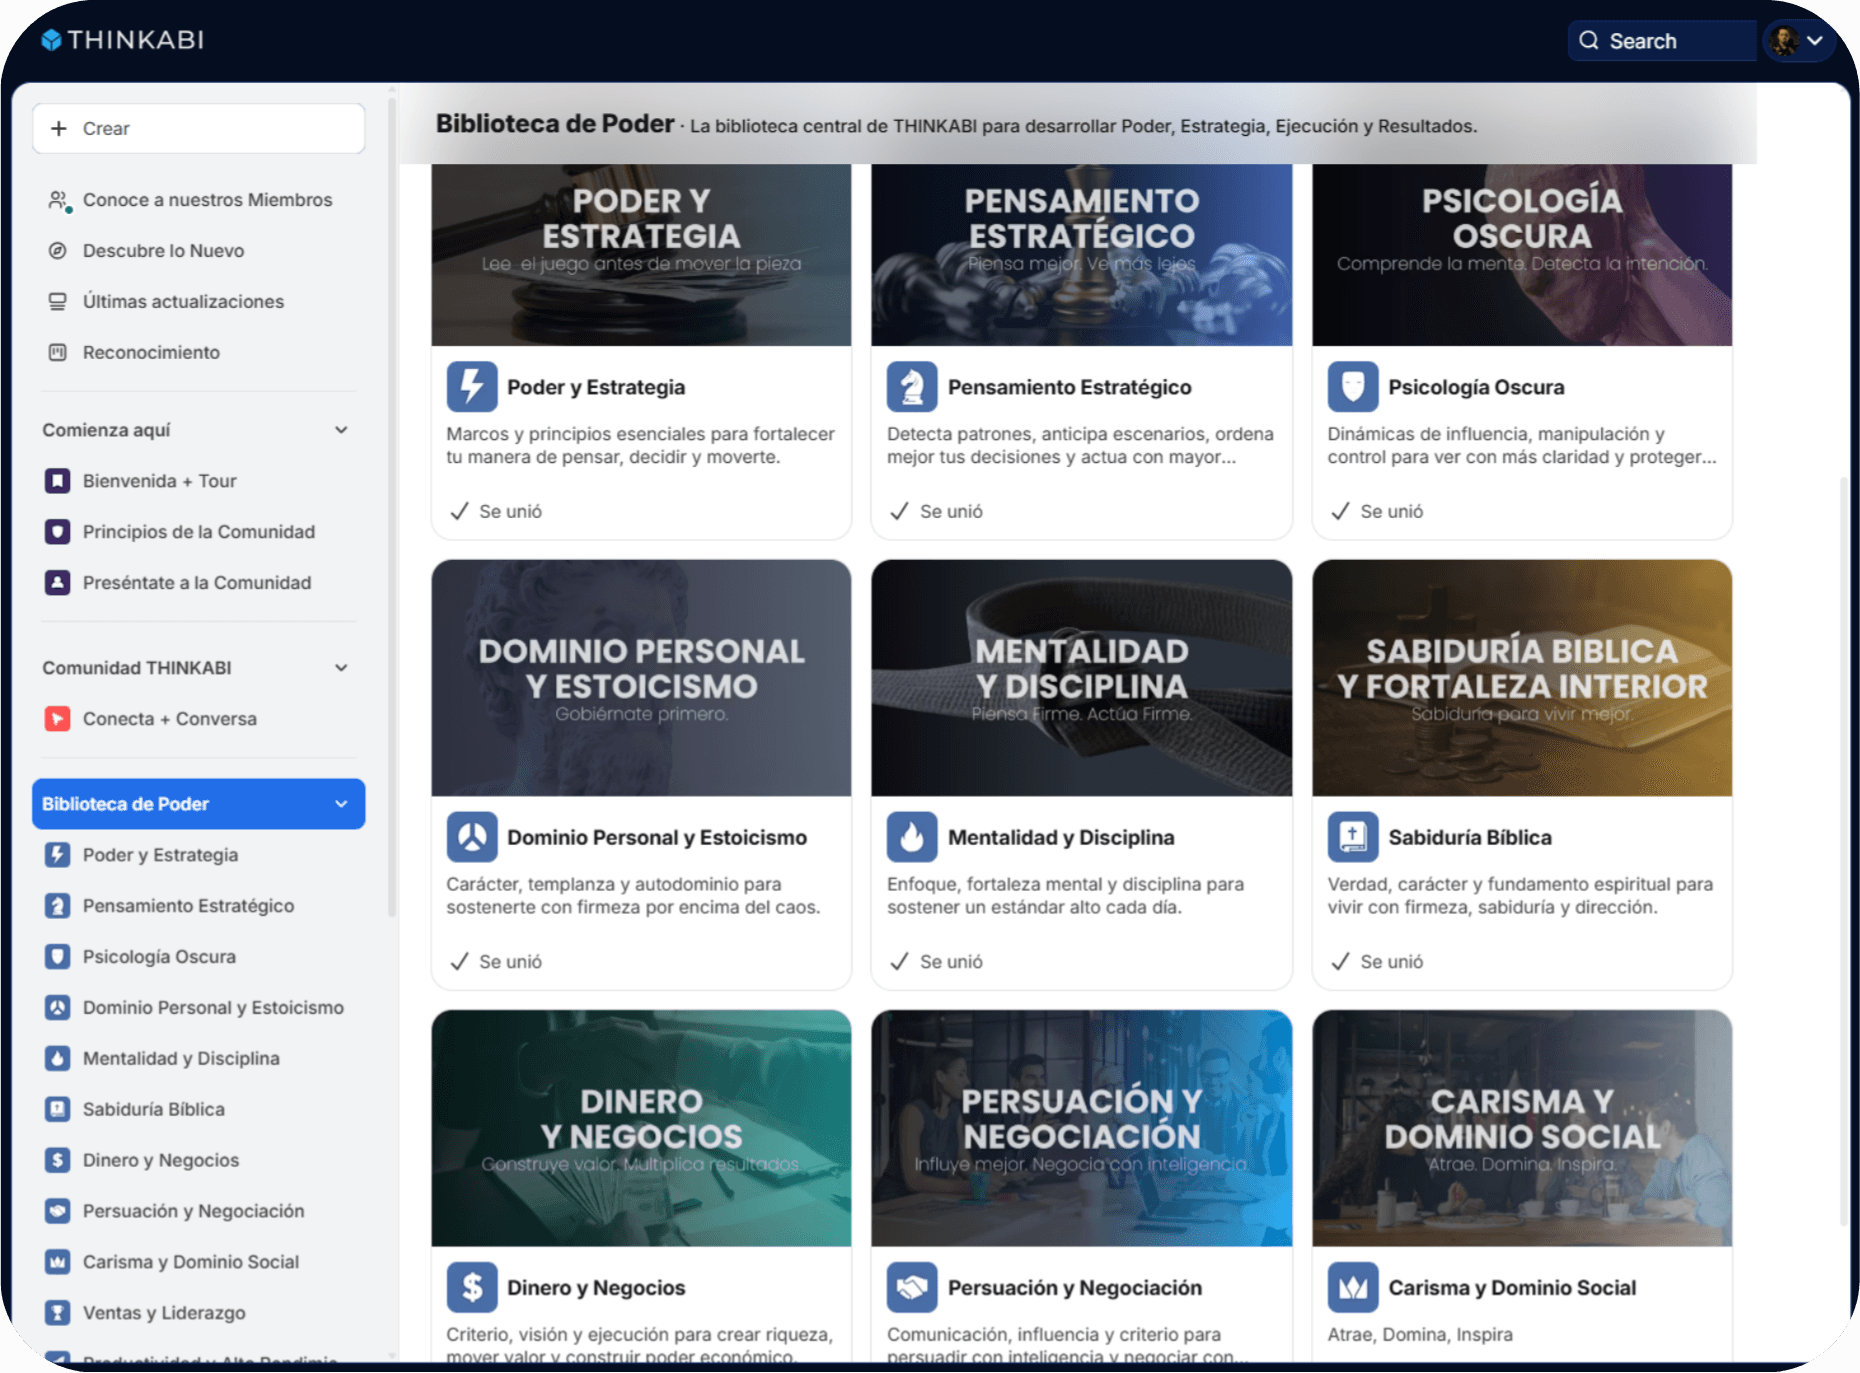This screenshot has width=1860, height=1373.
Task: Toggle Se unió on Poder y Estrategia card
Action: [x=496, y=512]
